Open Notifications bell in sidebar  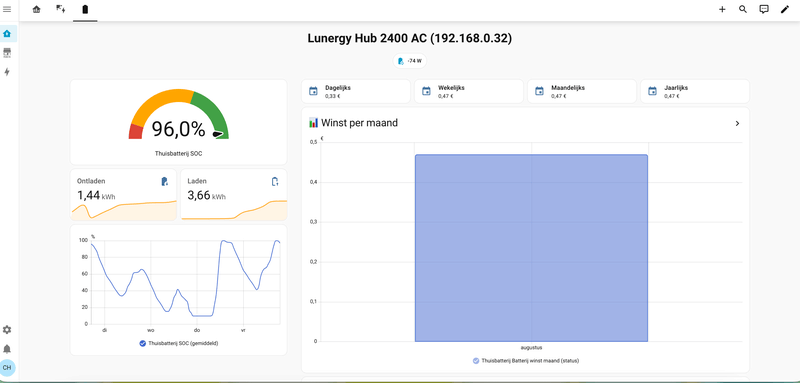7,349
